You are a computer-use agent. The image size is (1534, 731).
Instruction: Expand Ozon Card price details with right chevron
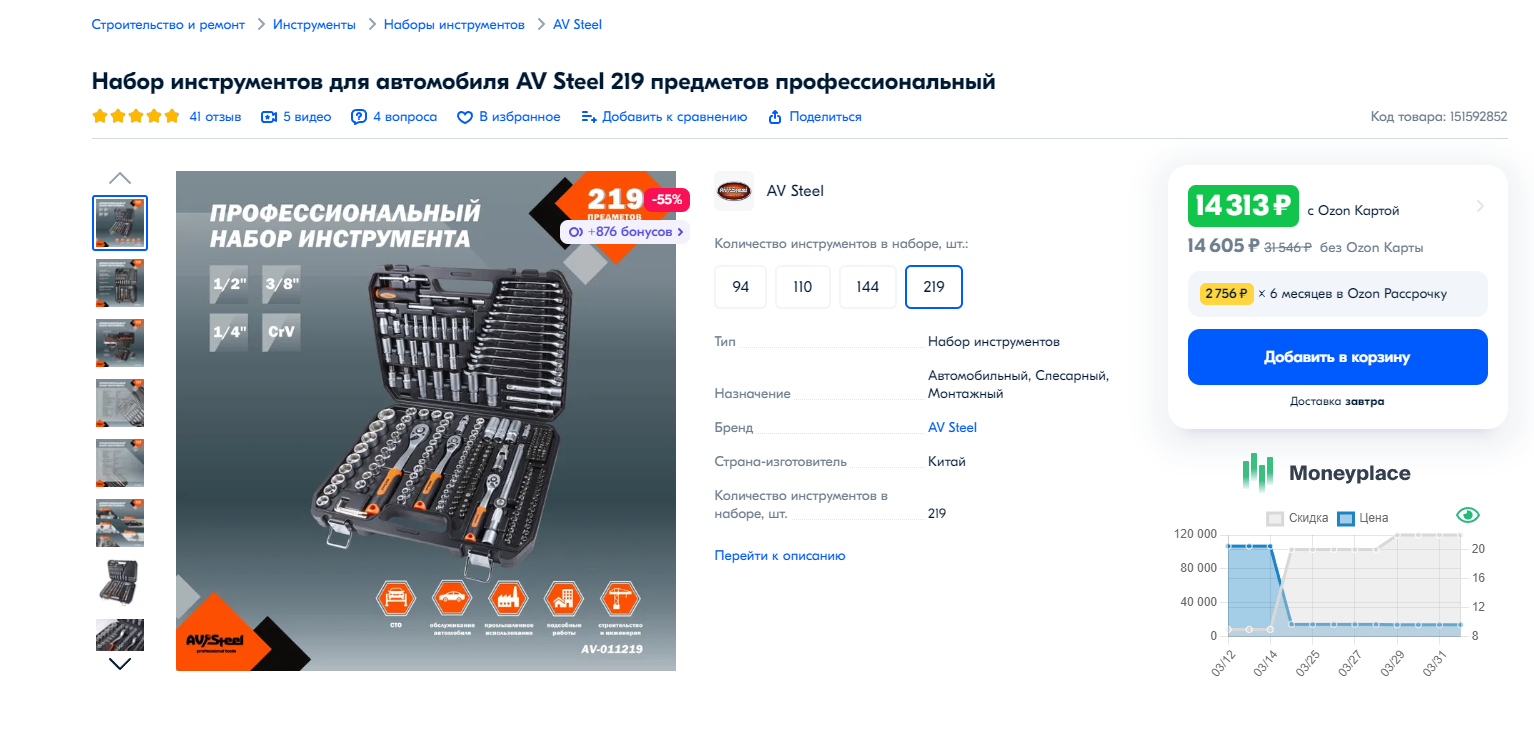1480,207
